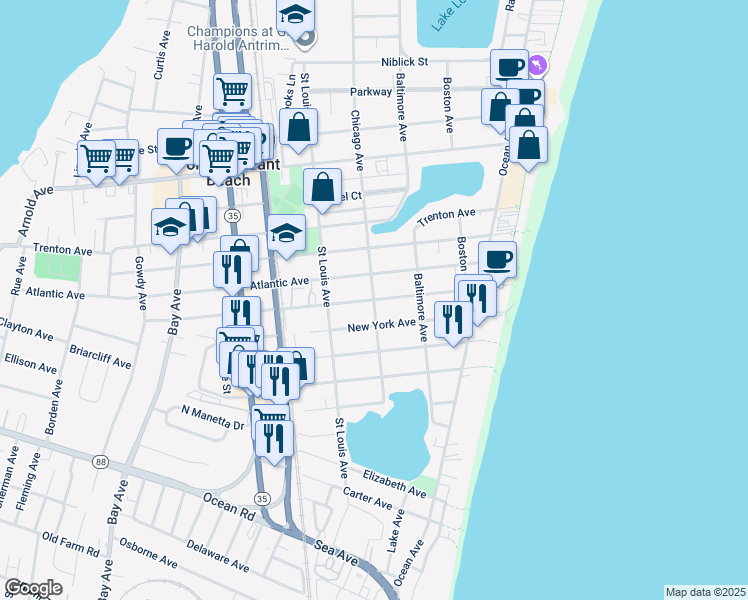Select the coffee cup marker near Niblick St
The height and width of the screenshot is (600, 748).
(x=509, y=67)
